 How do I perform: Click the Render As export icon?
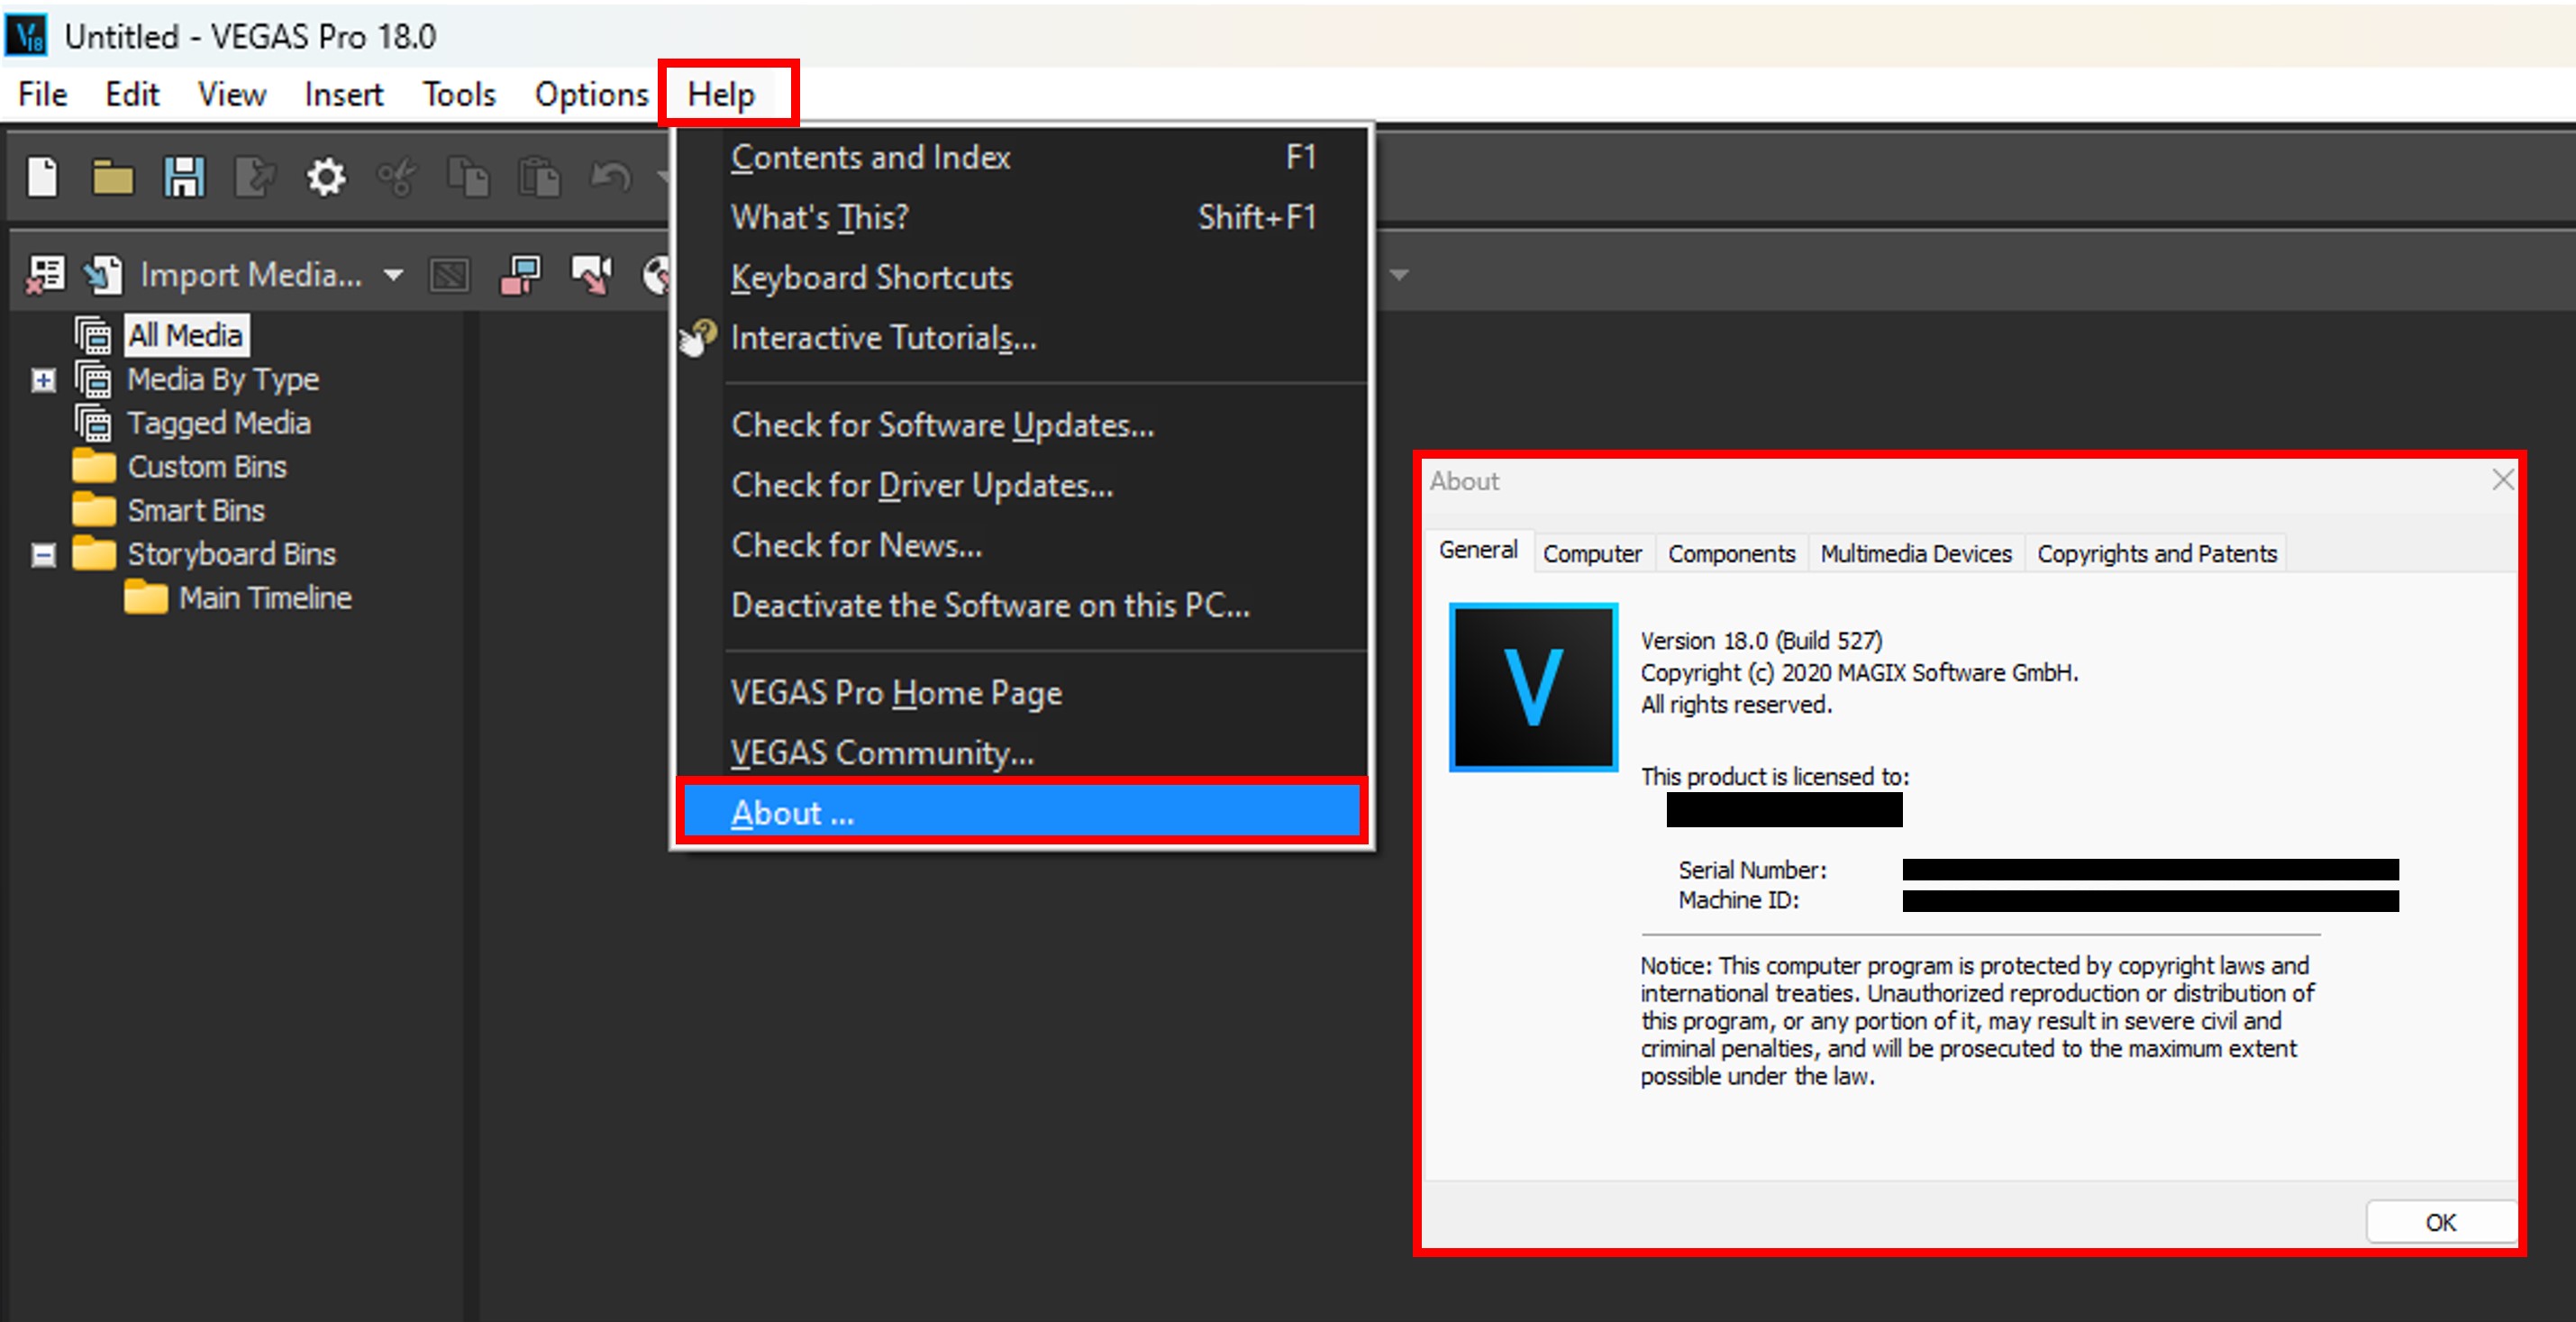tap(255, 178)
